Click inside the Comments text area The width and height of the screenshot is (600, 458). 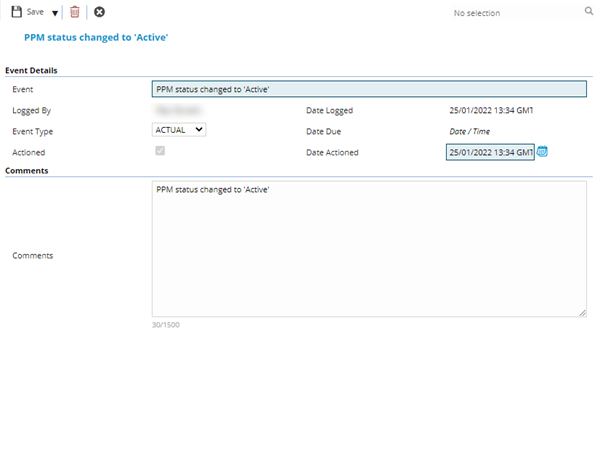point(368,248)
